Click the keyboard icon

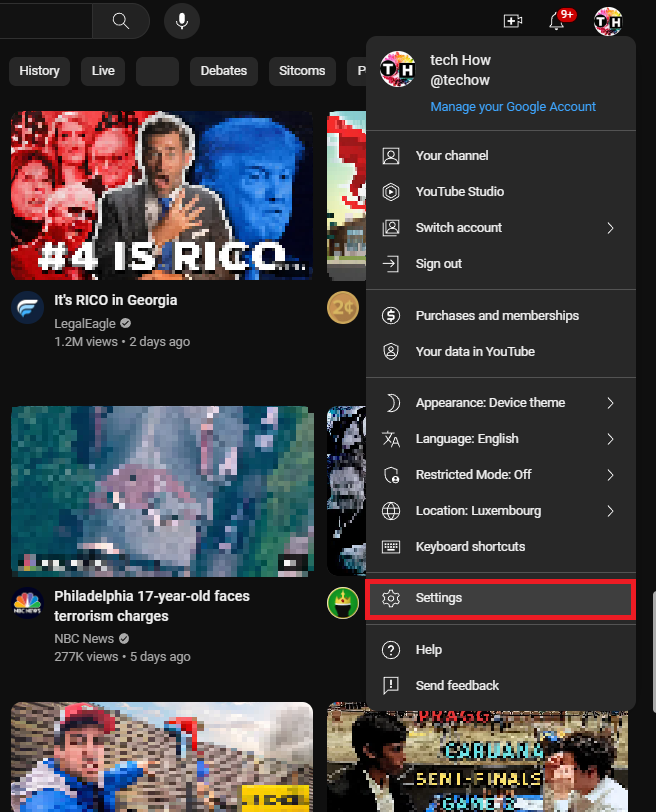point(391,547)
